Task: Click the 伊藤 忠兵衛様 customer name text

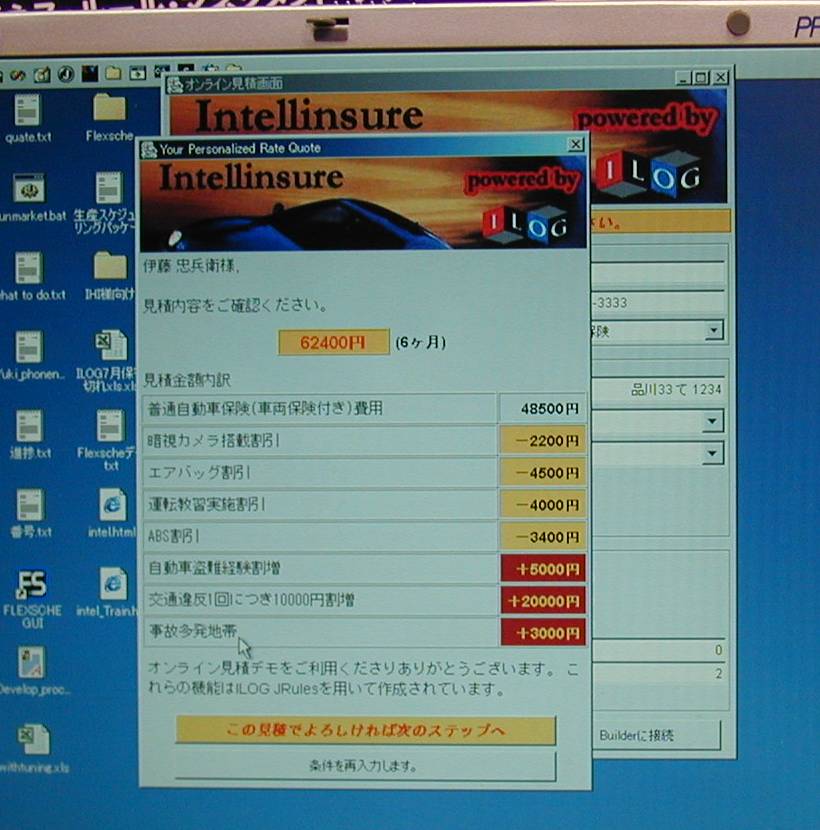Action: tap(191, 266)
